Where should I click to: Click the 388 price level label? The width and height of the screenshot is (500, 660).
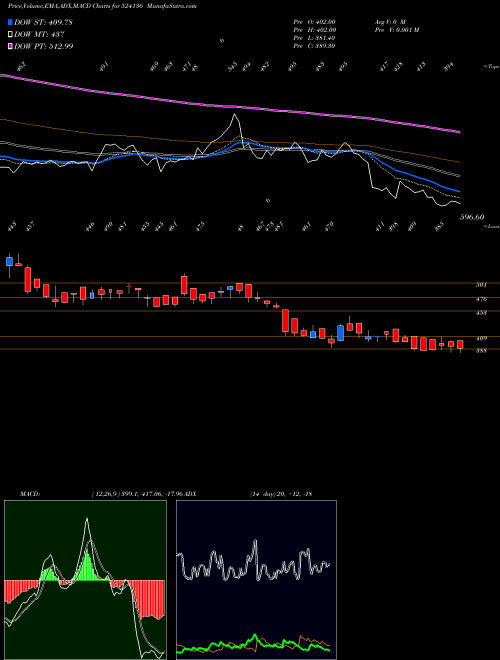pyautogui.click(x=481, y=350)
